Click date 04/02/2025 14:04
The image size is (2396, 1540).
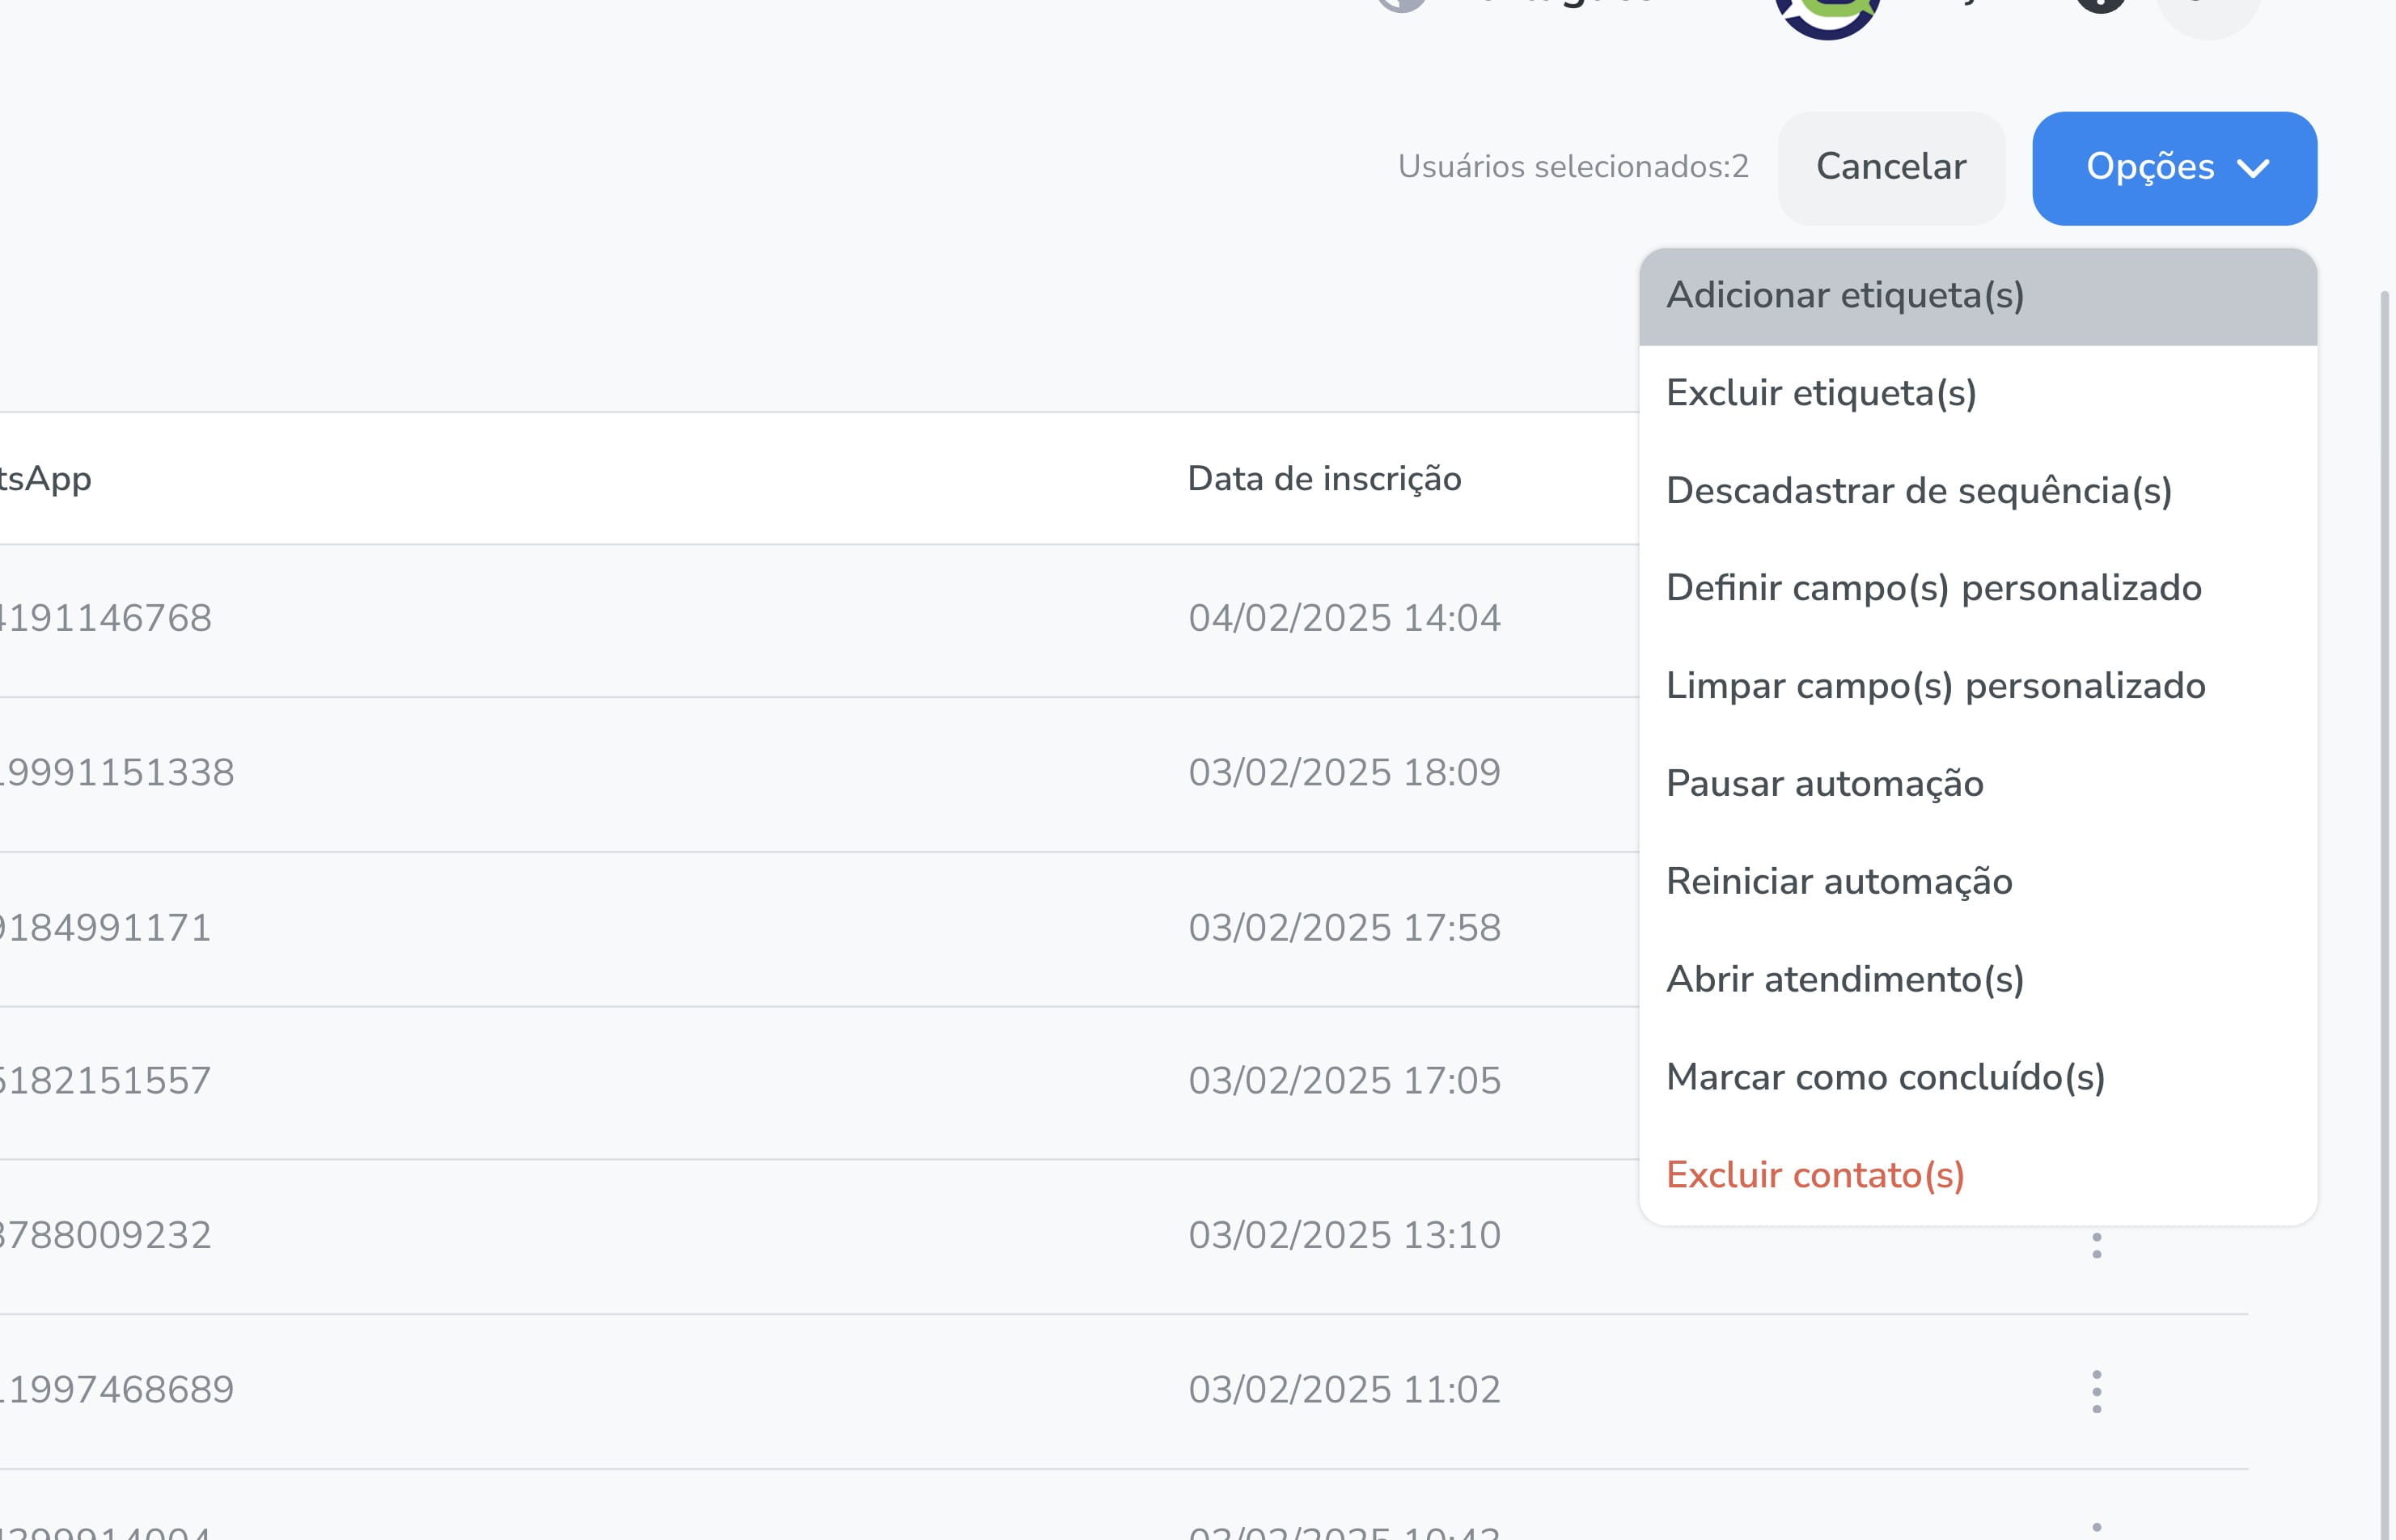click(x=1344, y=618)
